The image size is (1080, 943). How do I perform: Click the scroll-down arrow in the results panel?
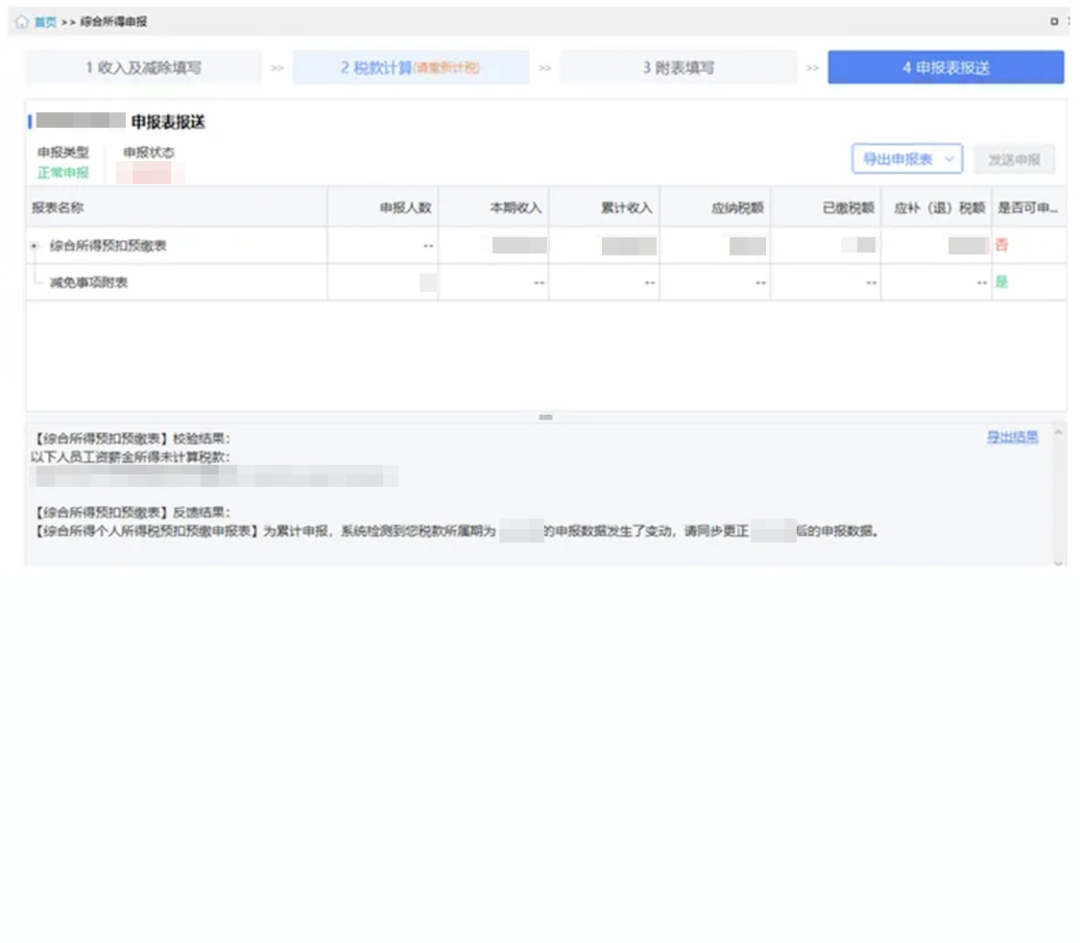(1058, 564)
